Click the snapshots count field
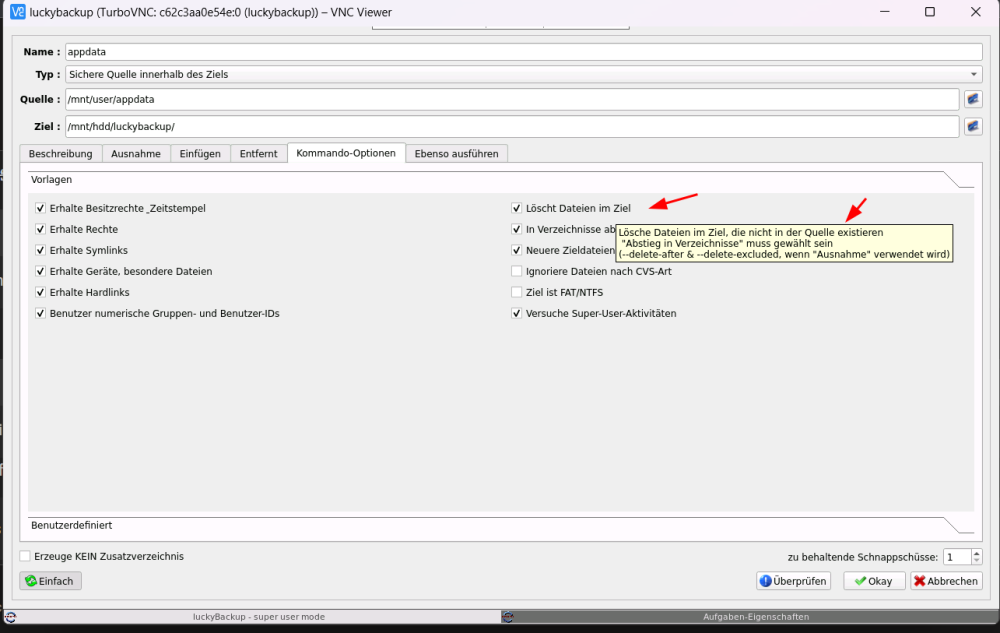This screenshot has height=633, width=1000. pos(957,557)
